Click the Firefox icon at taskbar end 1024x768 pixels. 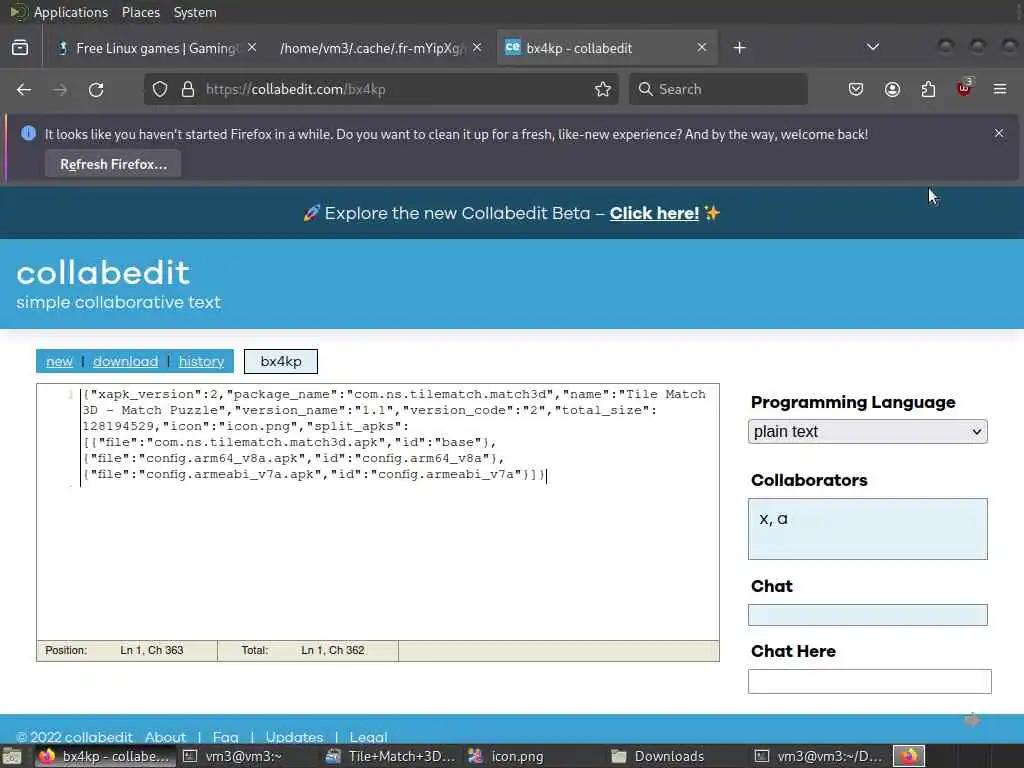(x=909, y=756)
